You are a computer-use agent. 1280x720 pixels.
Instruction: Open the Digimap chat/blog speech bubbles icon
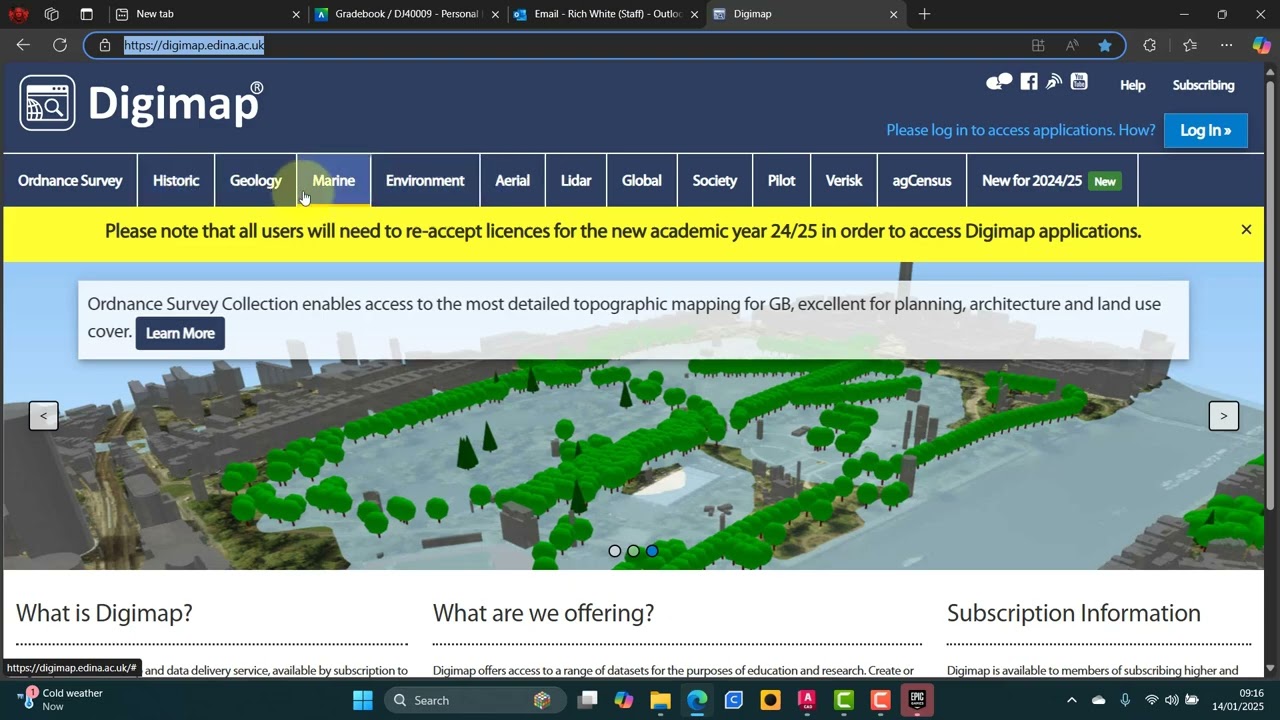(999, 82)
